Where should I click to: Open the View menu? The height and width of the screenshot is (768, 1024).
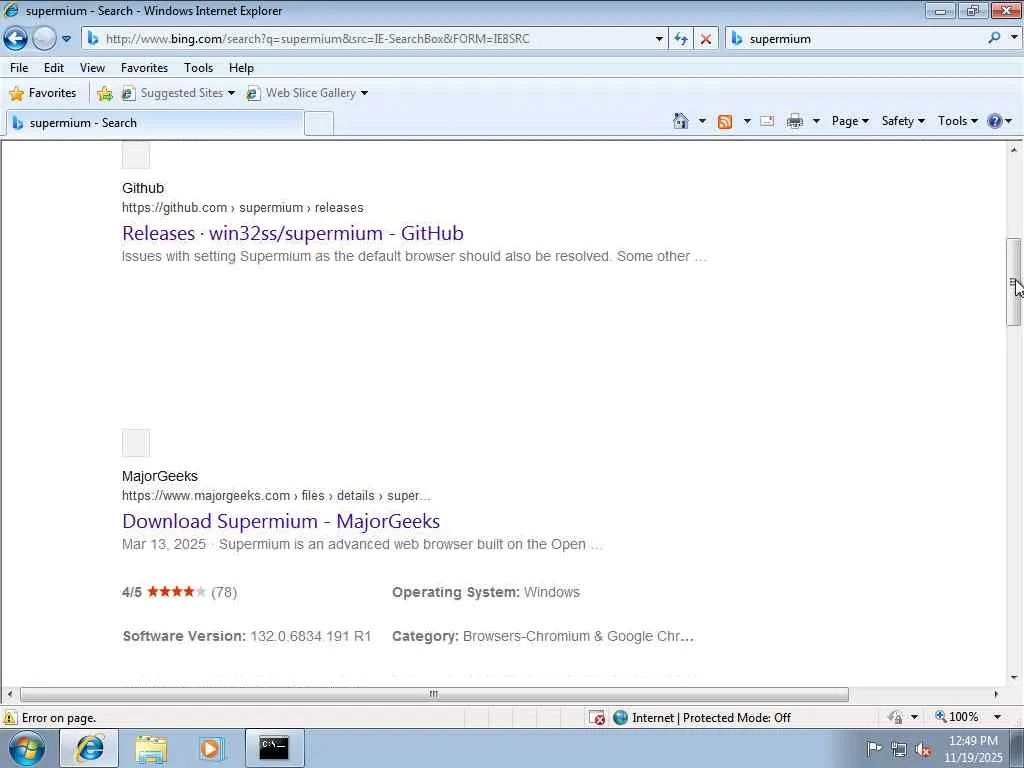pos(92,67)
